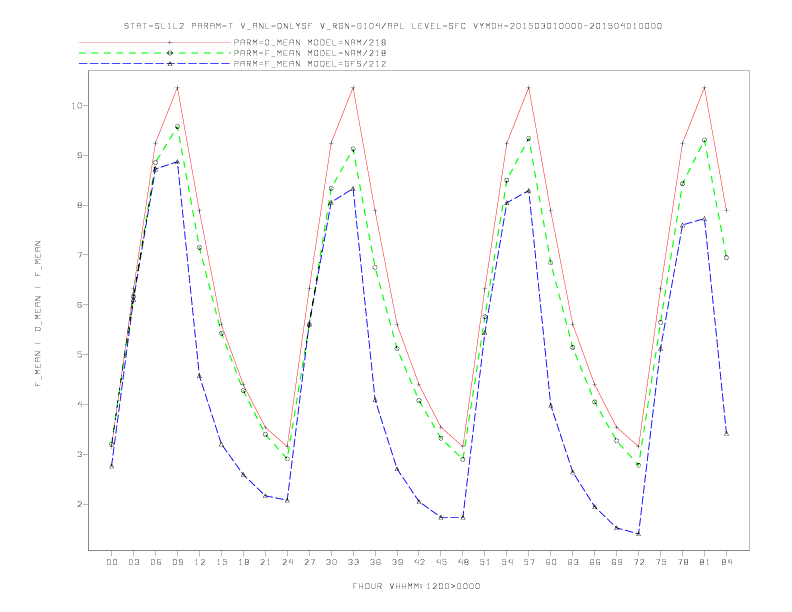Click x-axis tick label 63
Viewport: 792px width, 612px height.
[573, 562]
